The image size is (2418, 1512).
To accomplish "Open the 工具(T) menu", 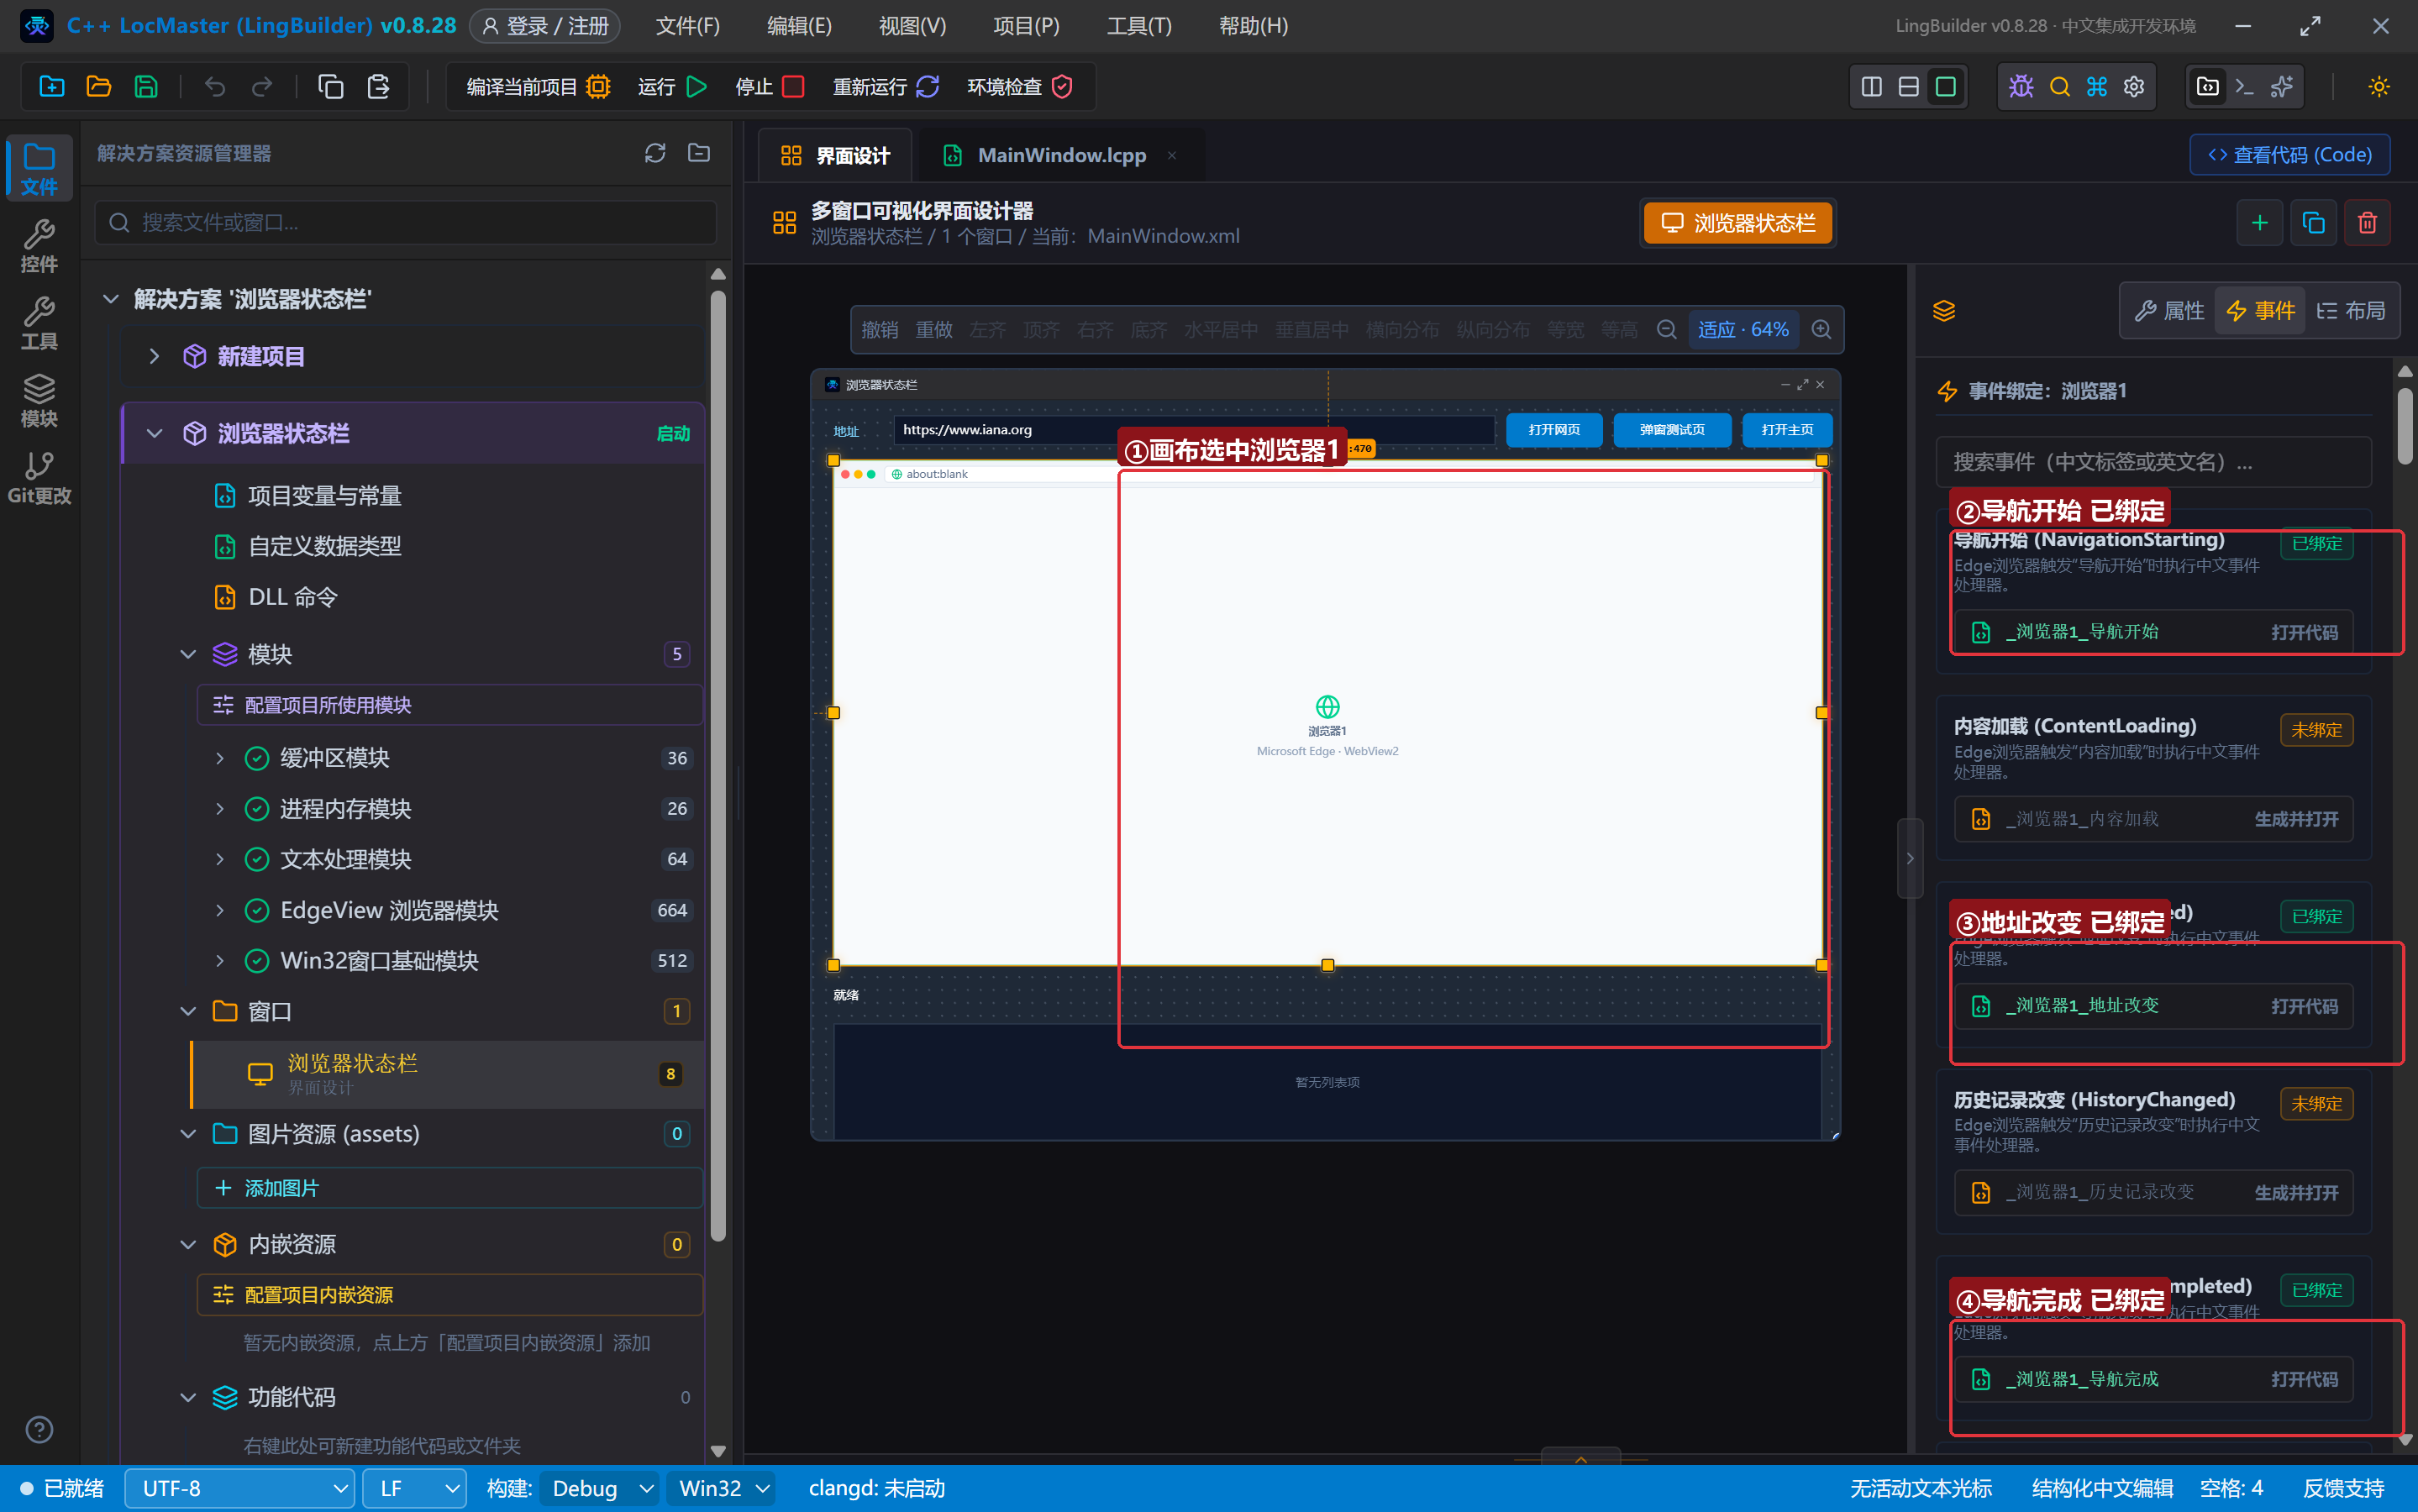I will [1139, 26].
